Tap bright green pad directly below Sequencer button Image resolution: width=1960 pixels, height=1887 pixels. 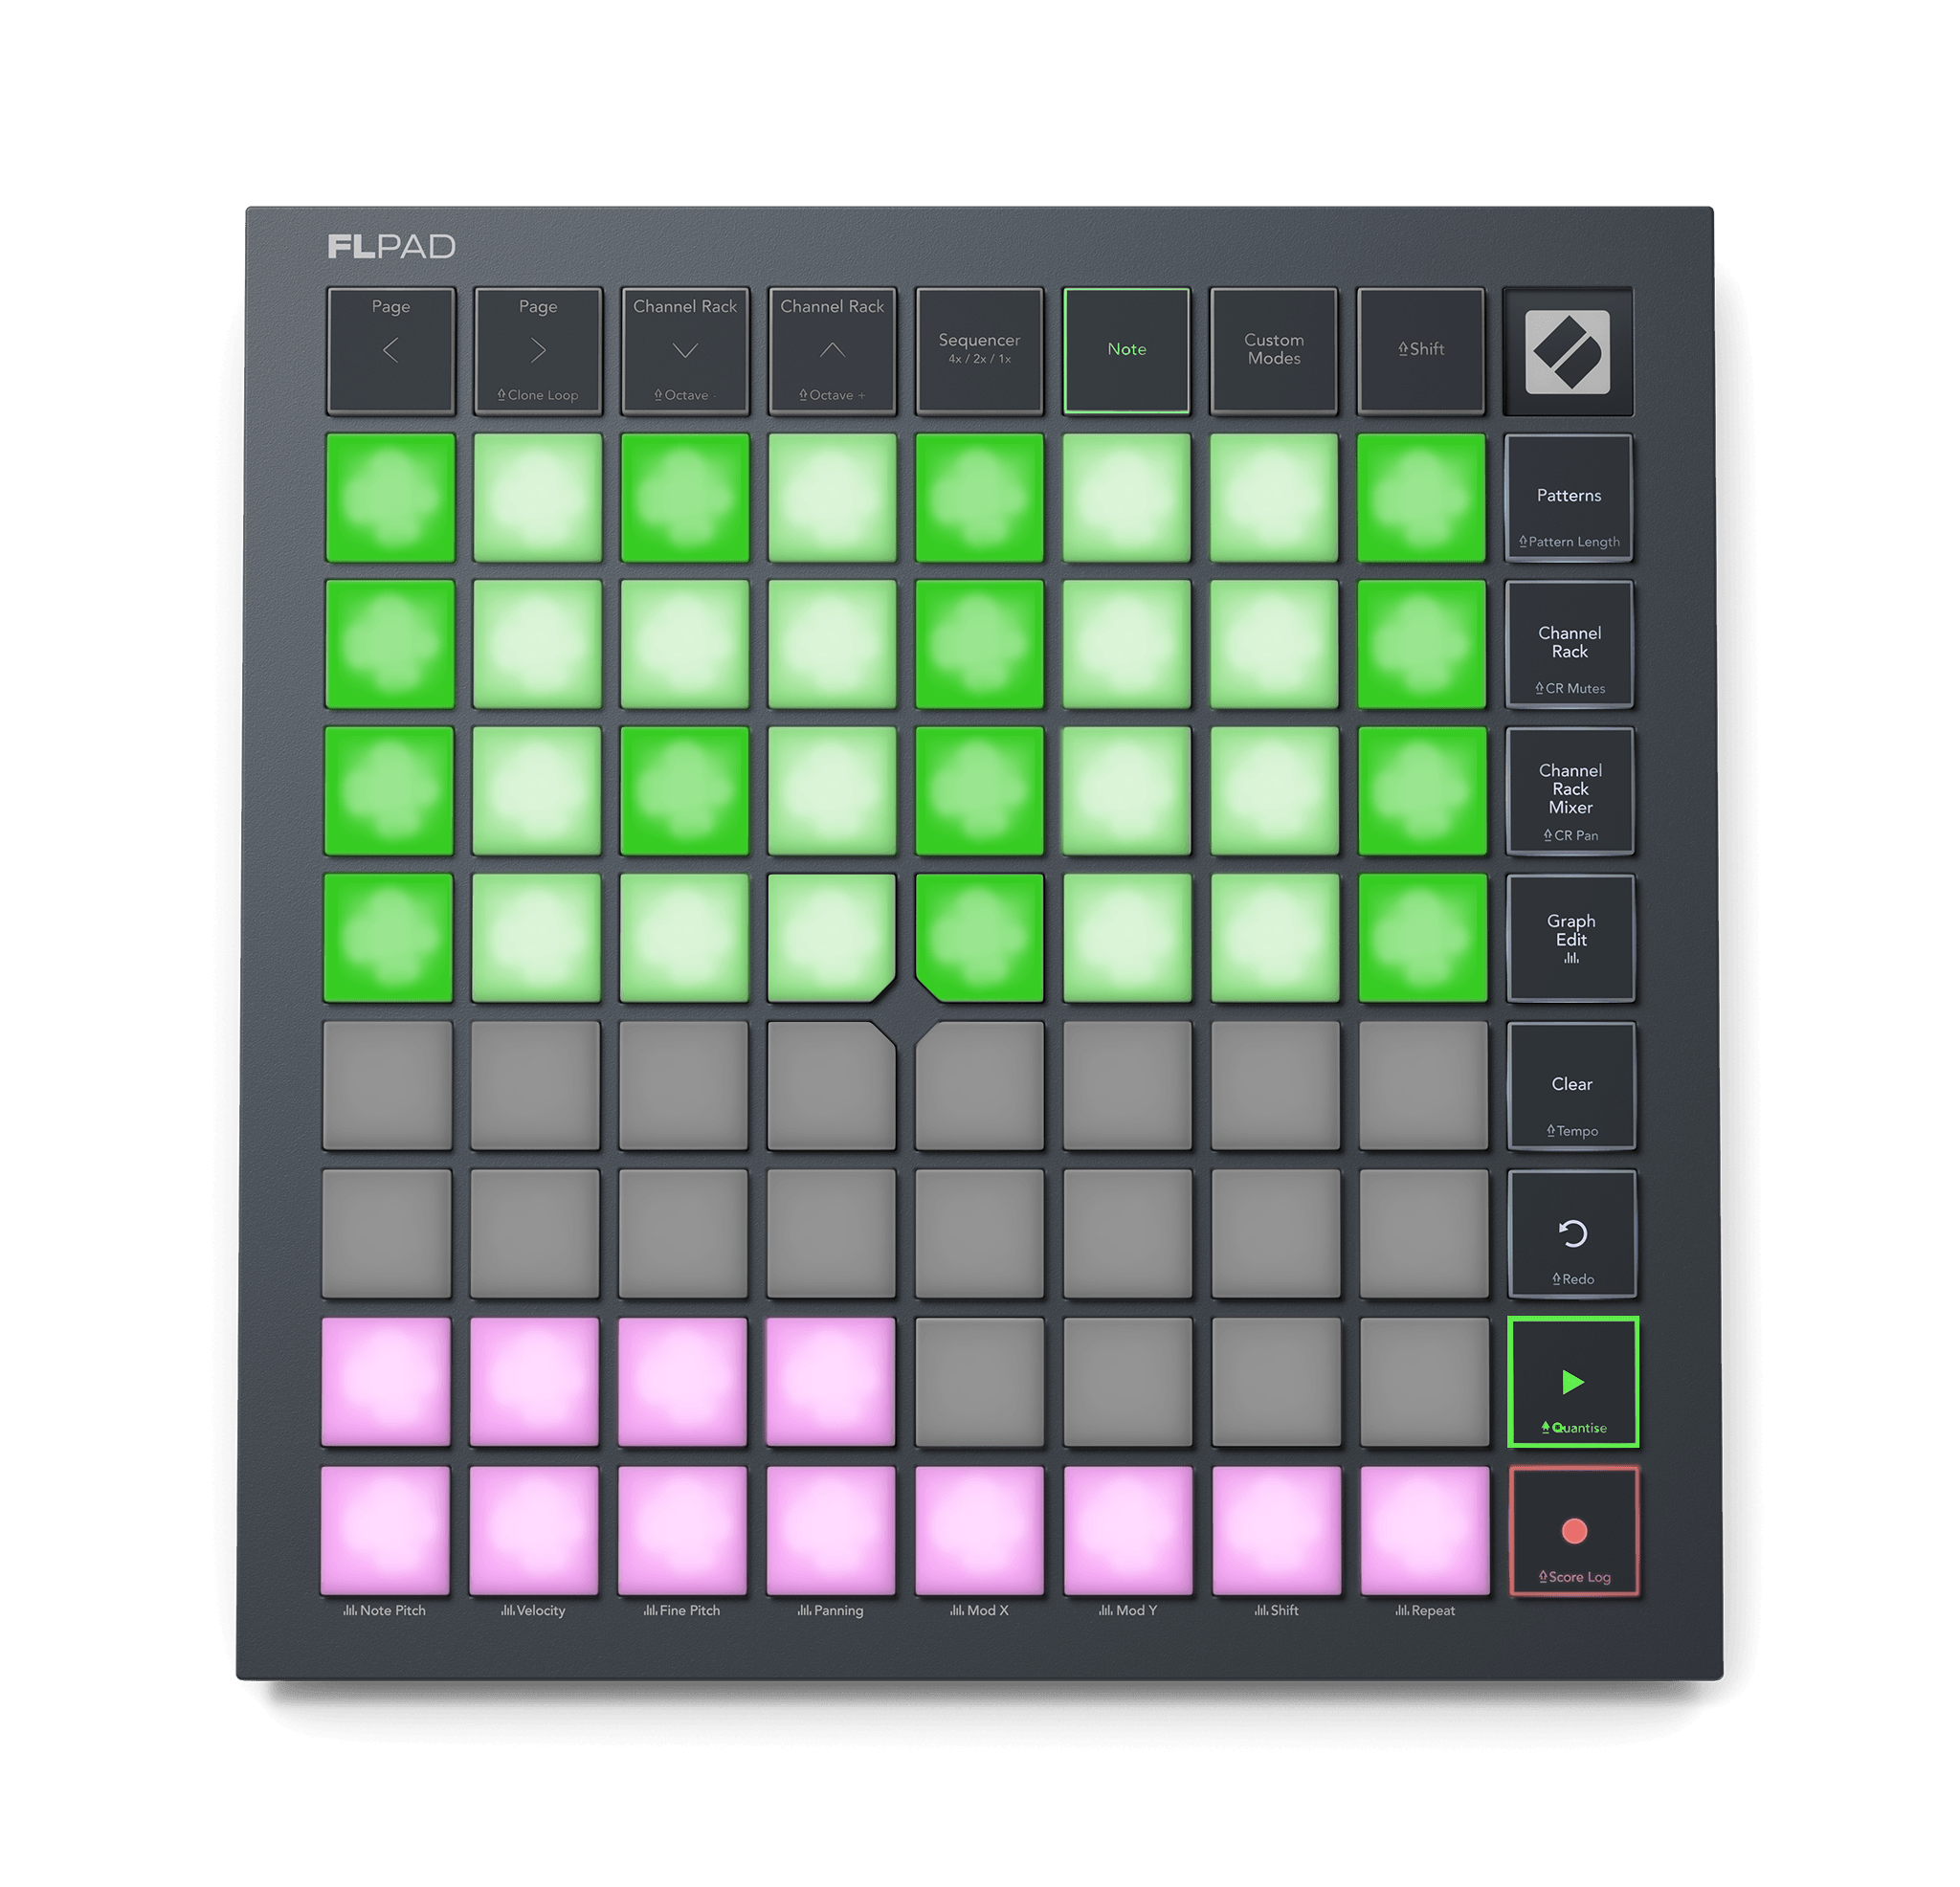click(979, 498)
